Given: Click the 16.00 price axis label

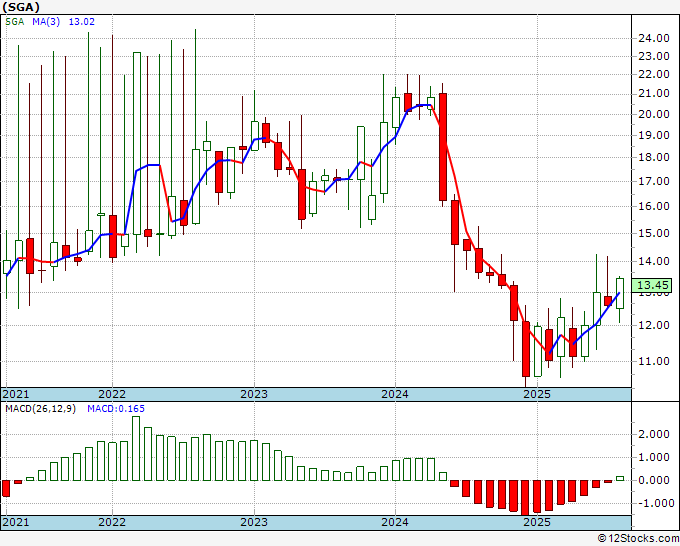Looking at the screenshot, I should click(654, 206).
